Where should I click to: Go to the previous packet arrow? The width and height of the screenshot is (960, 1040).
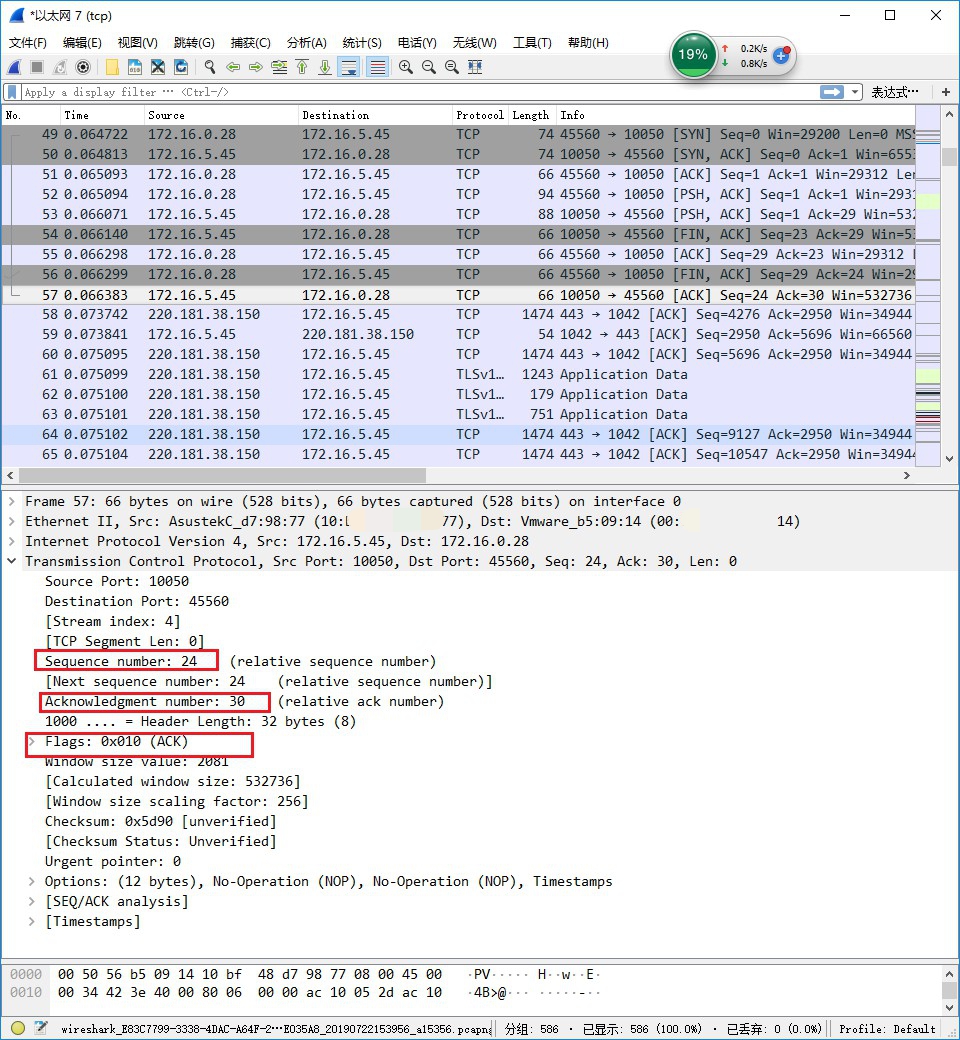233,67
